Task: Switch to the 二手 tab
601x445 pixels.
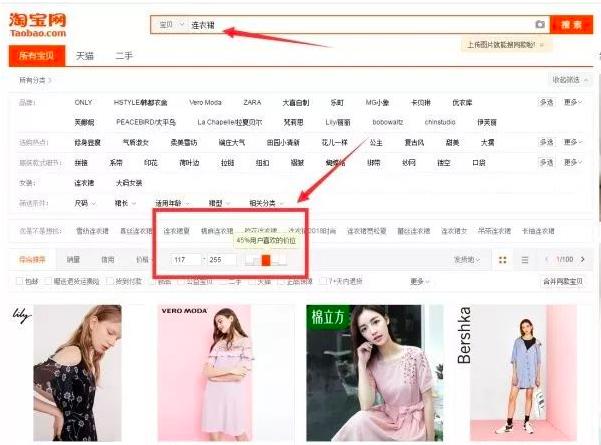Action: pyautogui.click(x=124, y=56)
